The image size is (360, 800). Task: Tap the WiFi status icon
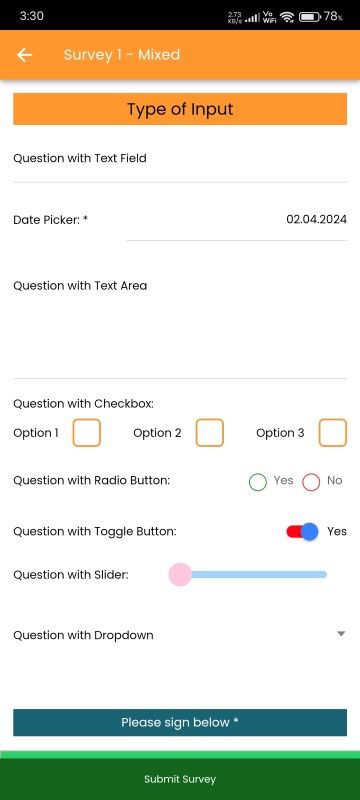[x=288, y=17]
